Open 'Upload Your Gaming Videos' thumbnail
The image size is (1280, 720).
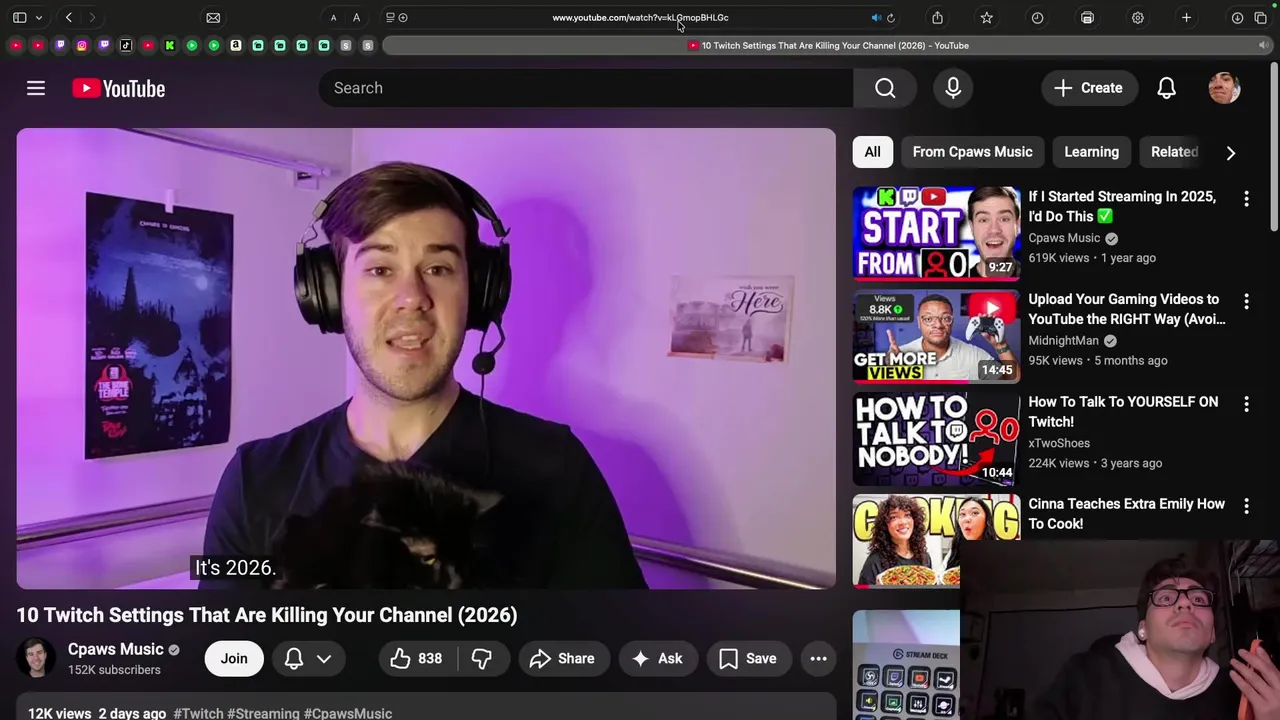(936, 335)
